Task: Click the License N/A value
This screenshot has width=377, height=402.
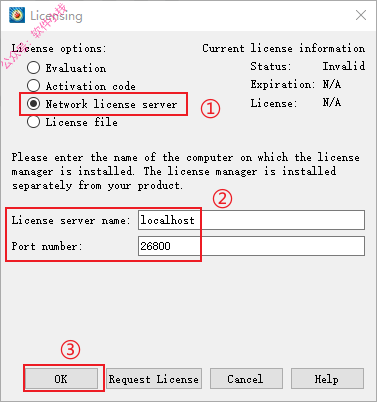Action: click(332, 102)
